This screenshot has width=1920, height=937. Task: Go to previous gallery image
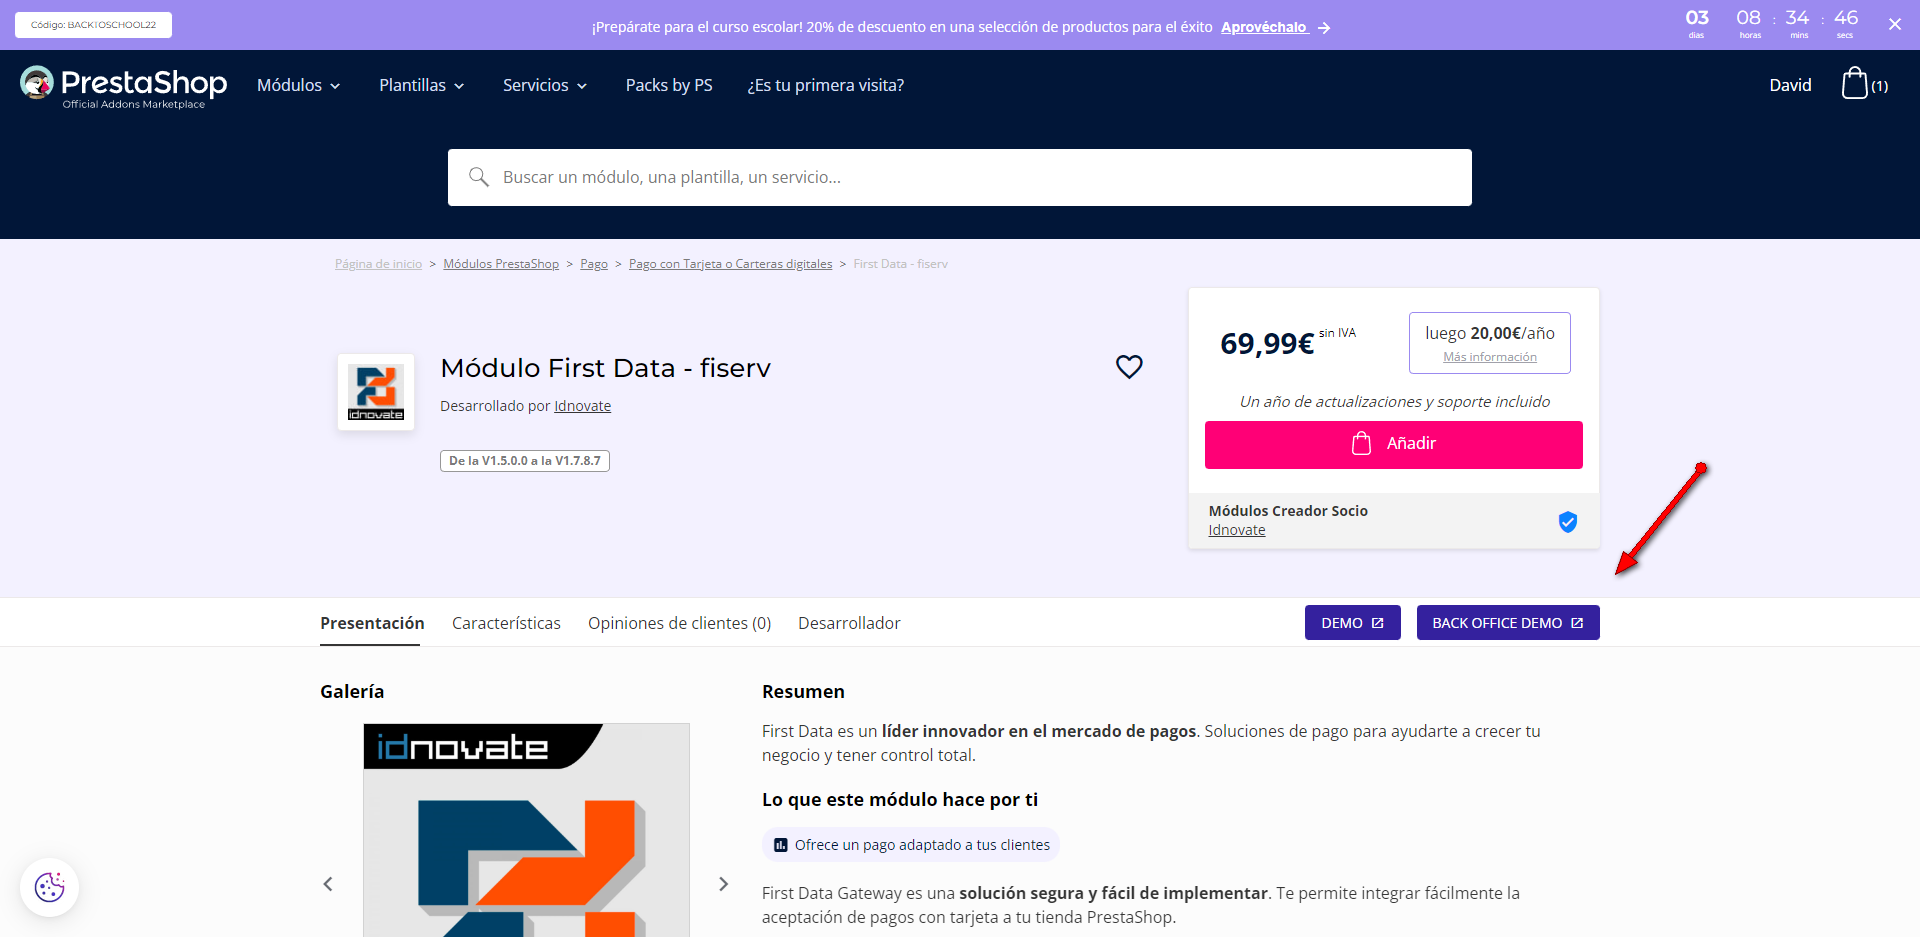[328, 884]
